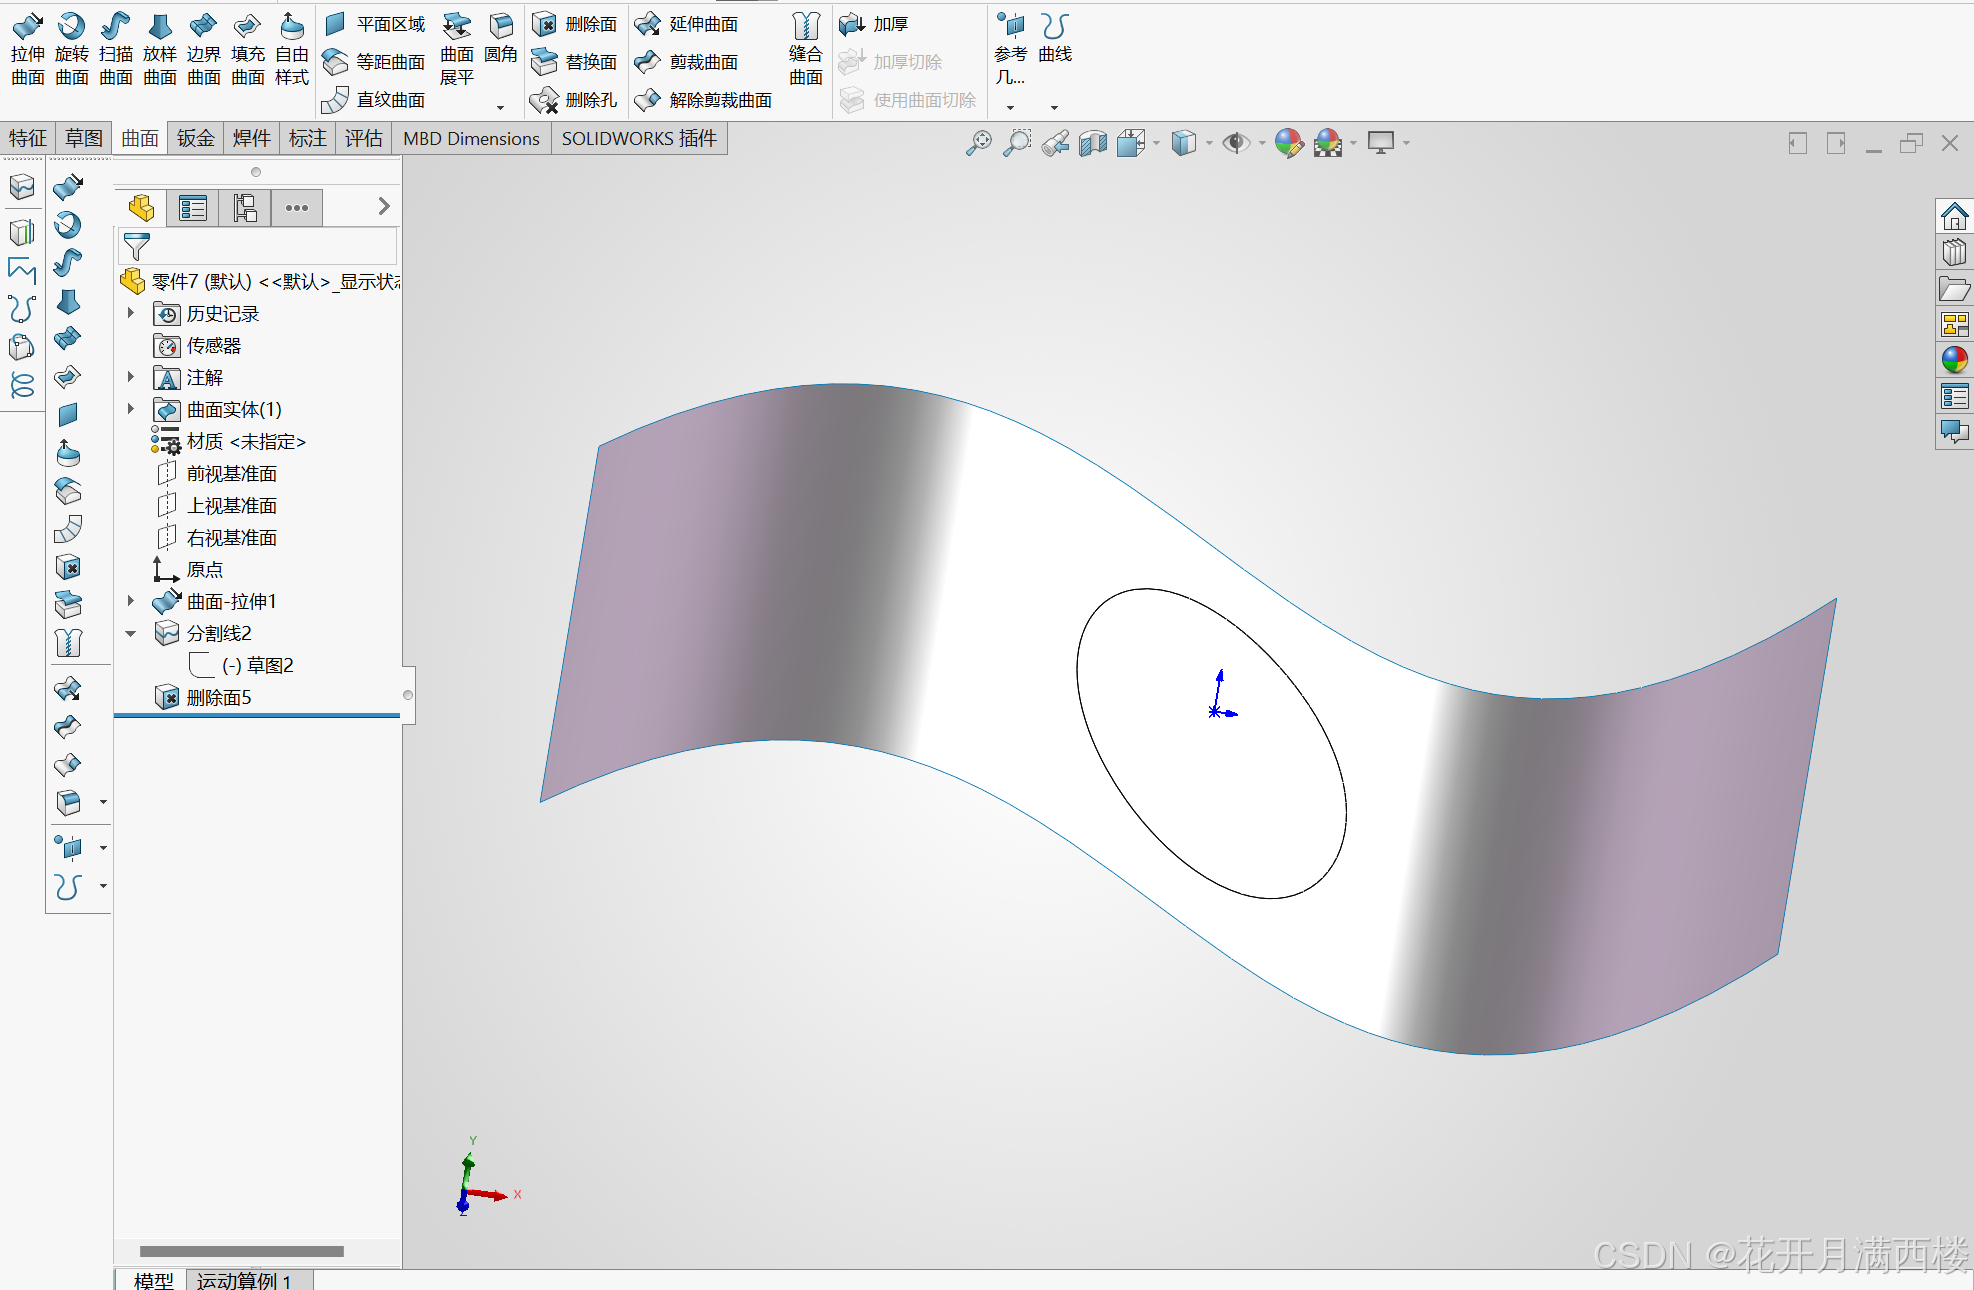
Task: Open the edit appearance color ball icon
Action: [x=1289, y=143]
